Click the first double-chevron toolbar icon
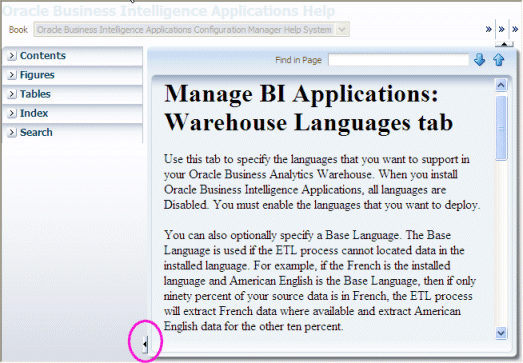Screen dimensions: 523x363 (x=489, y=29)
